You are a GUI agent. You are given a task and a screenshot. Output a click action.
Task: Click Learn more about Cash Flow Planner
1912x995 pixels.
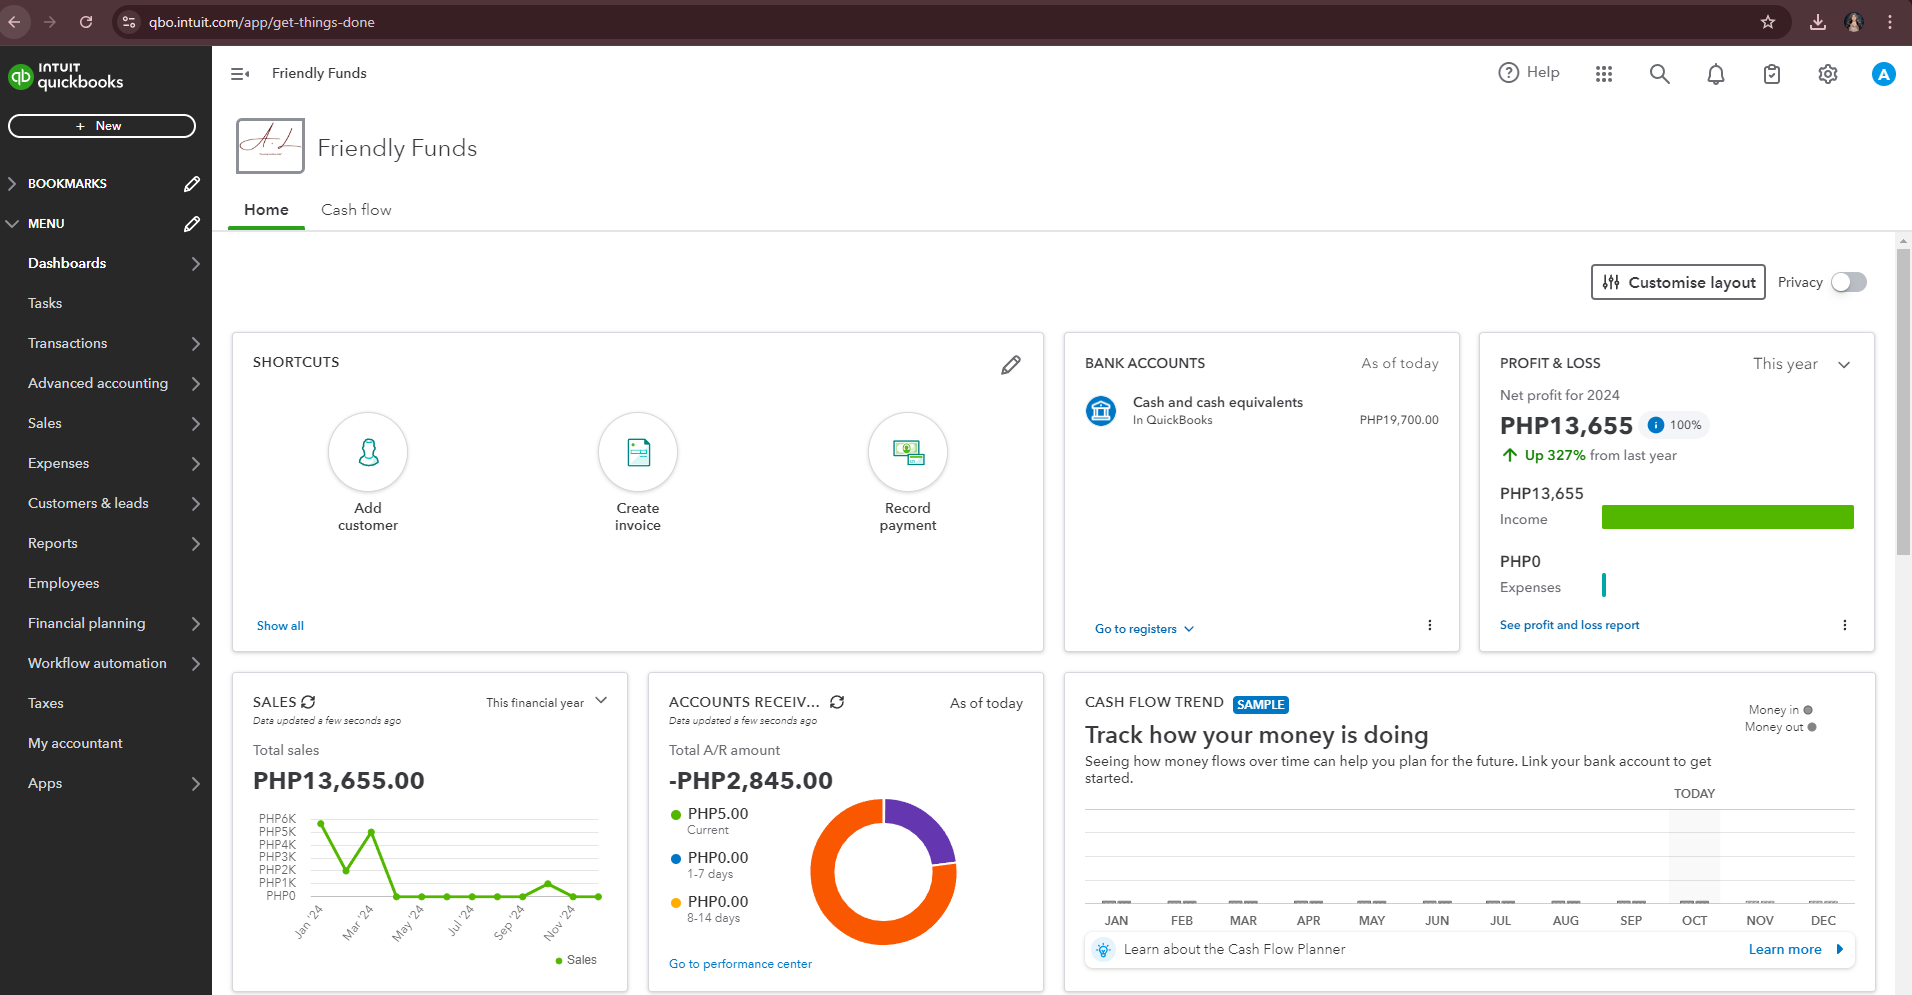[1785, 950]
